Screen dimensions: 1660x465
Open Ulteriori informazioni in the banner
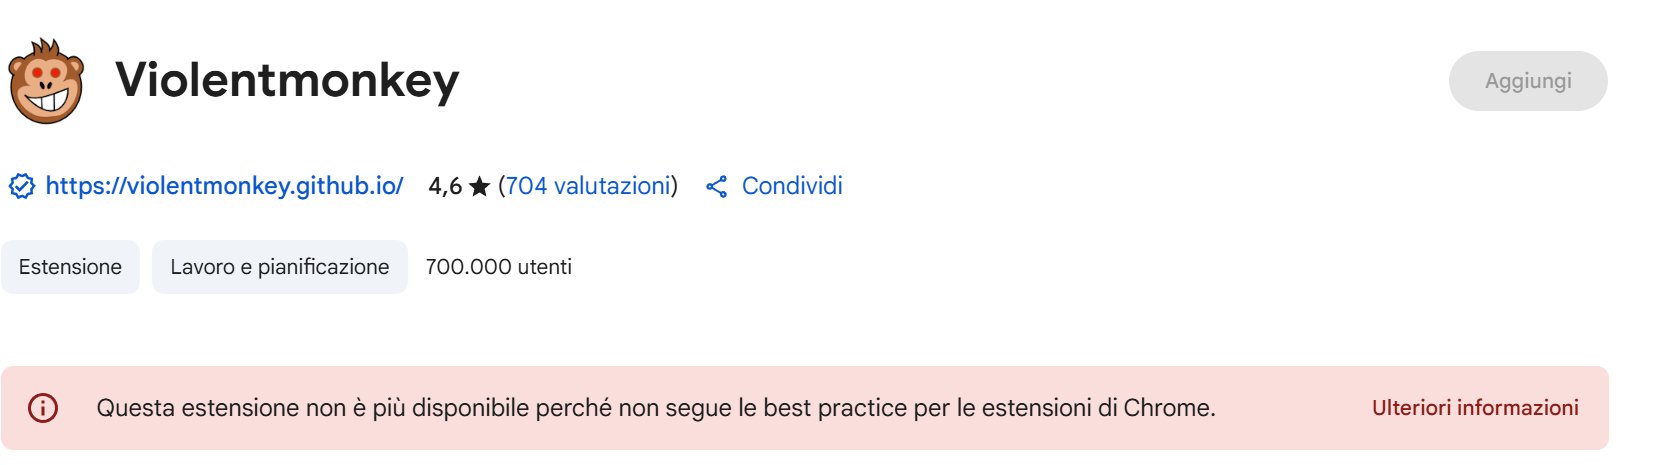point(1475,408)
